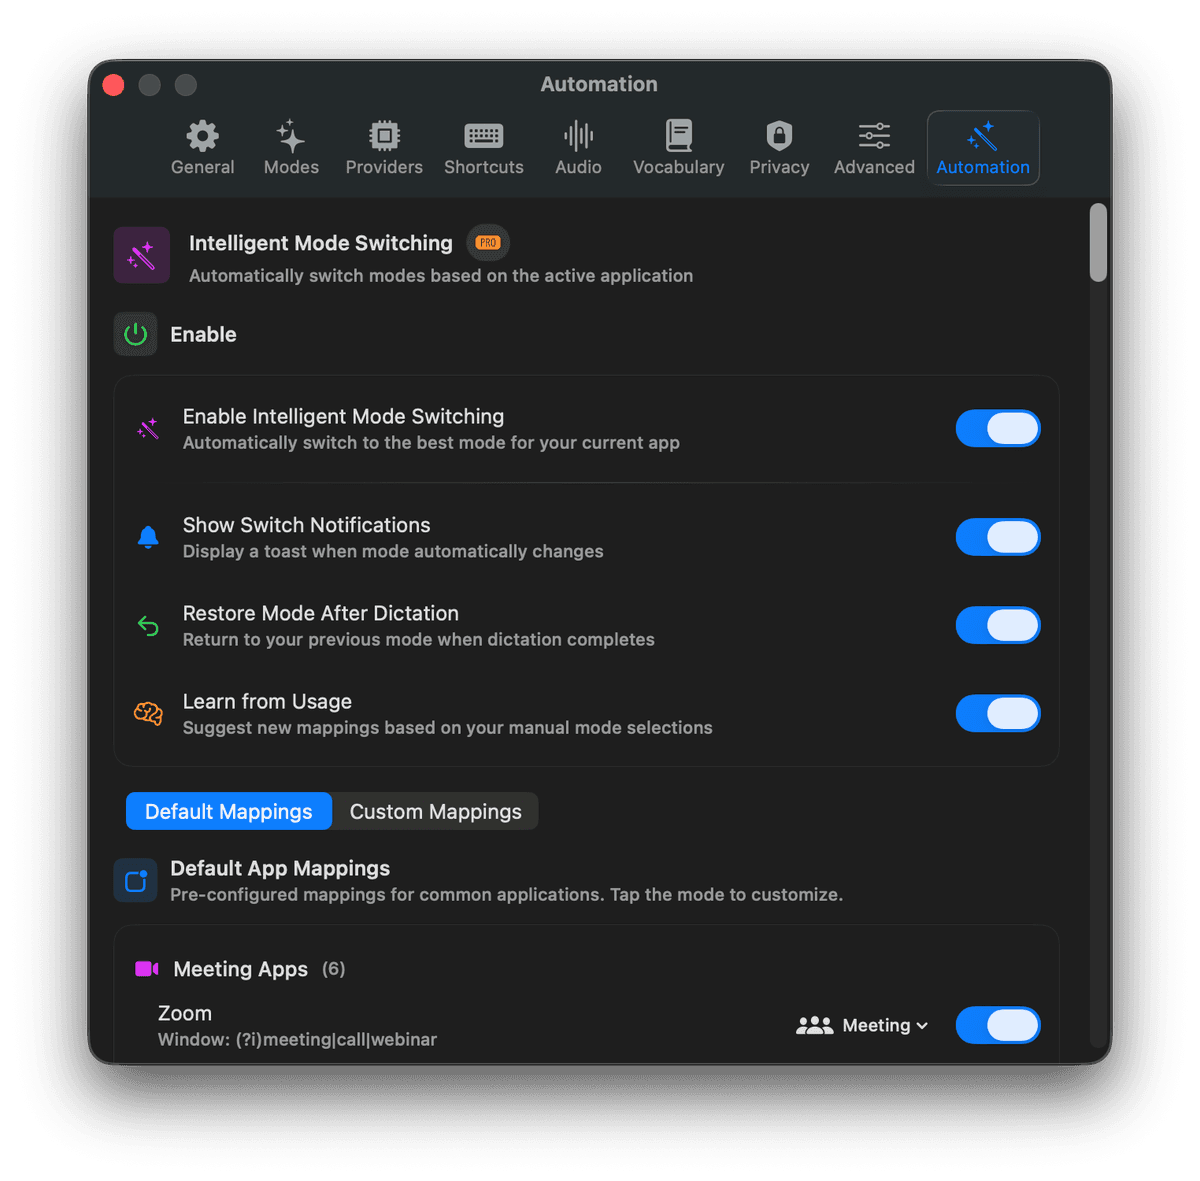Click the Privacy lock icon
Image resolution: width=1200 pixels, height=1181 pixels.
(779, 136)
